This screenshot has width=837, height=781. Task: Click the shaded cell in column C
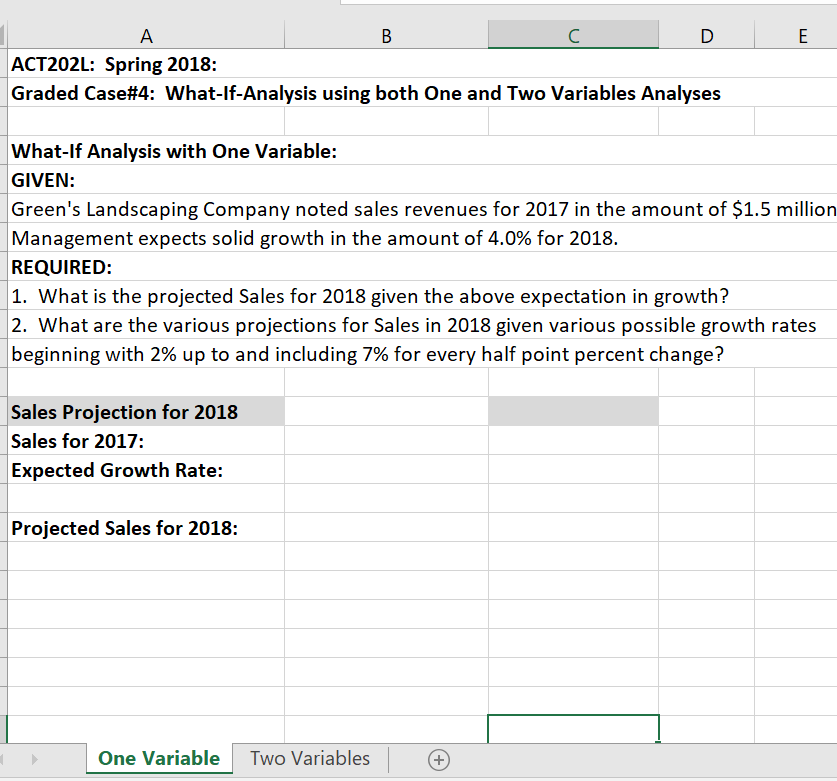point(573,412)
